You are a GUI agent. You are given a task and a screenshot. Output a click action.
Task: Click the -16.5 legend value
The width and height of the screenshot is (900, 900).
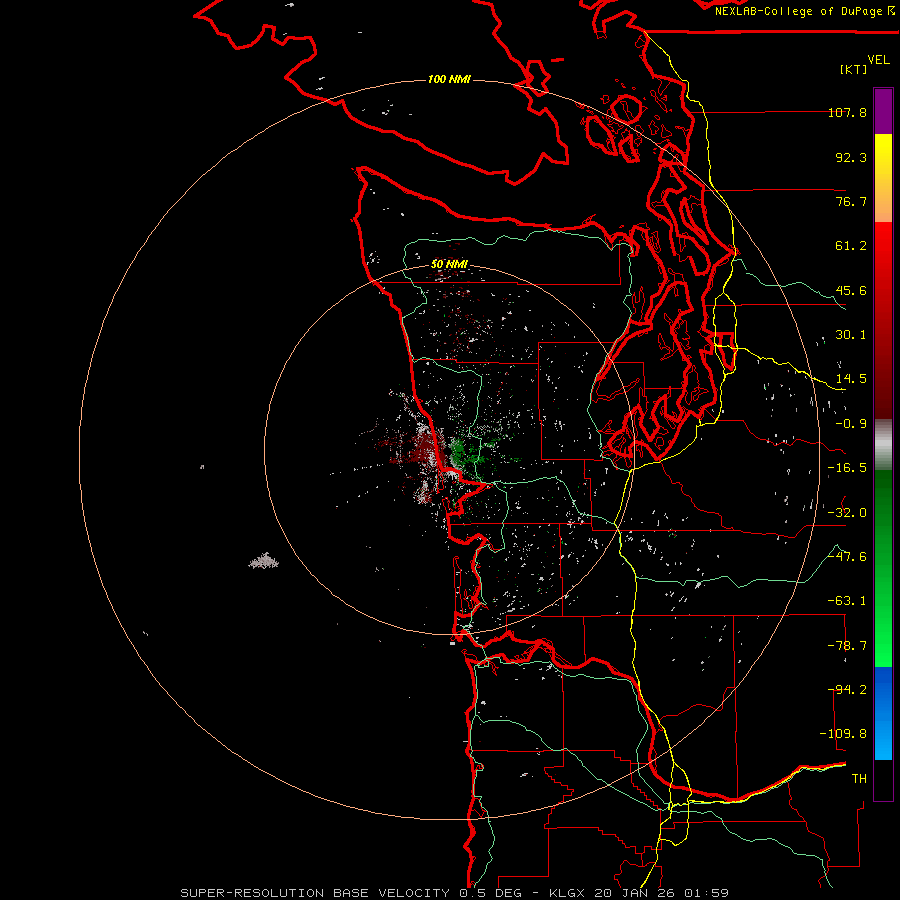click(847, 468)
